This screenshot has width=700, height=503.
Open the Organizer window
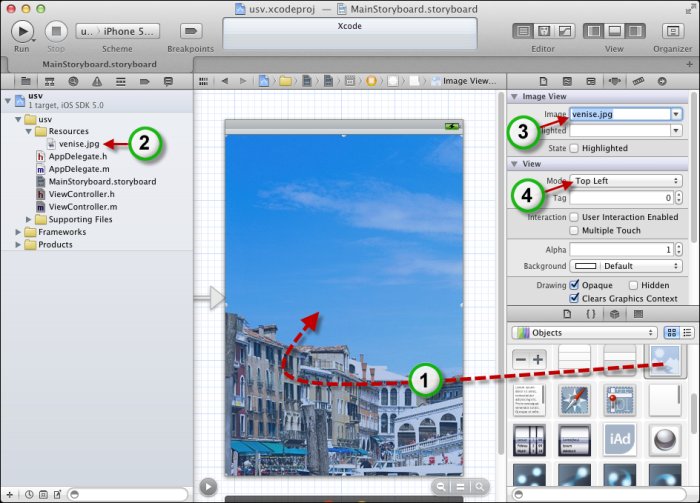tap(672, 31)
